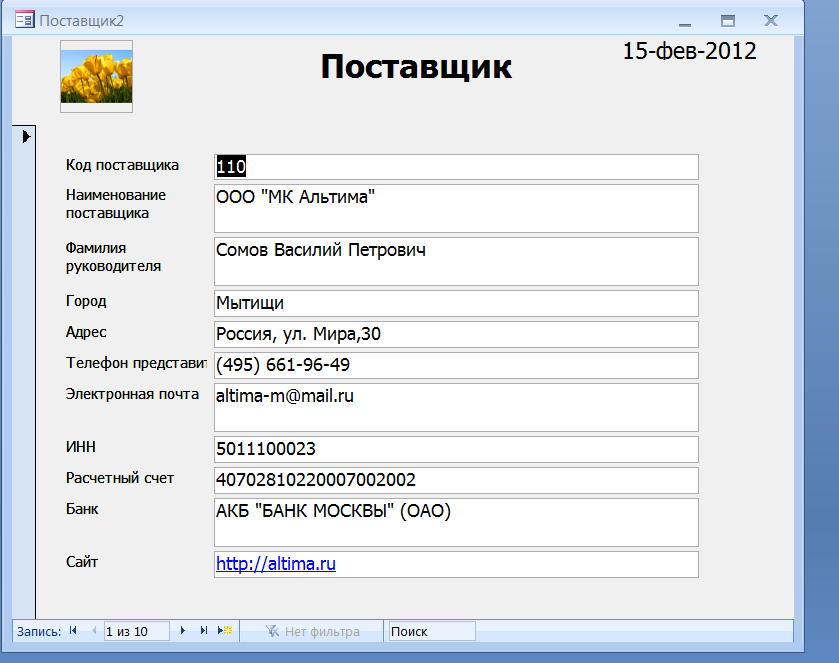
Task: Click the Телефон представит label
Action: [136, 363]
